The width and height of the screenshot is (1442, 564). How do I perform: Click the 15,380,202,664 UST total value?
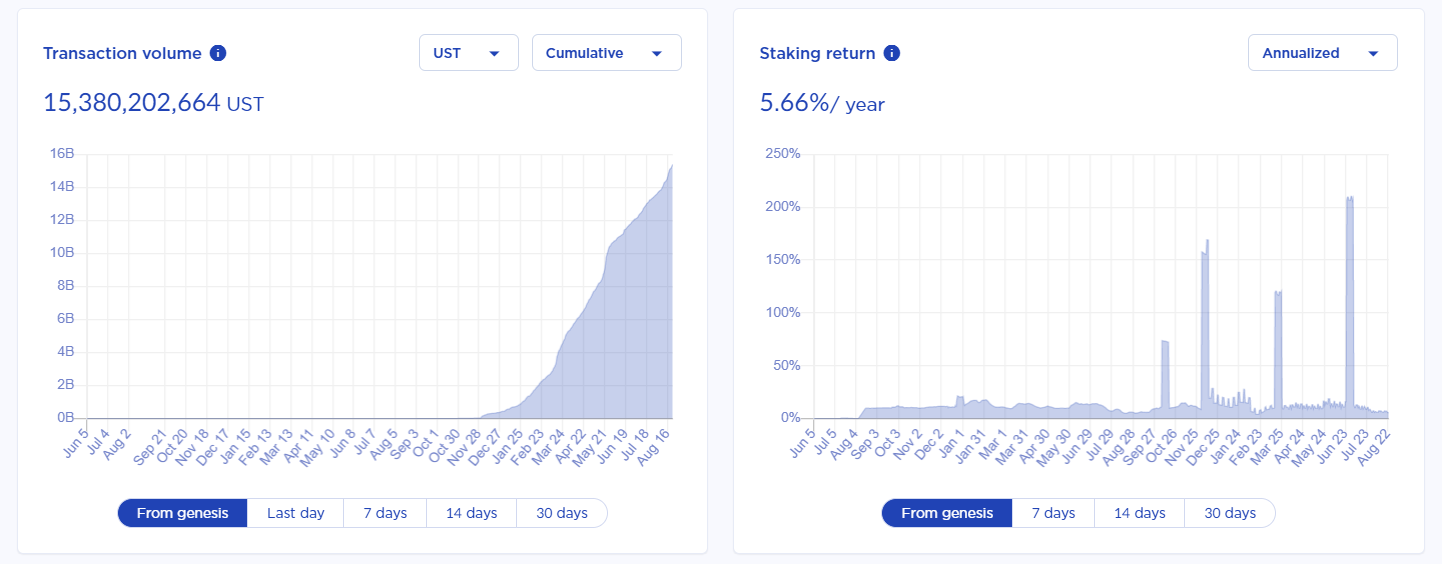tap(153, 102)
